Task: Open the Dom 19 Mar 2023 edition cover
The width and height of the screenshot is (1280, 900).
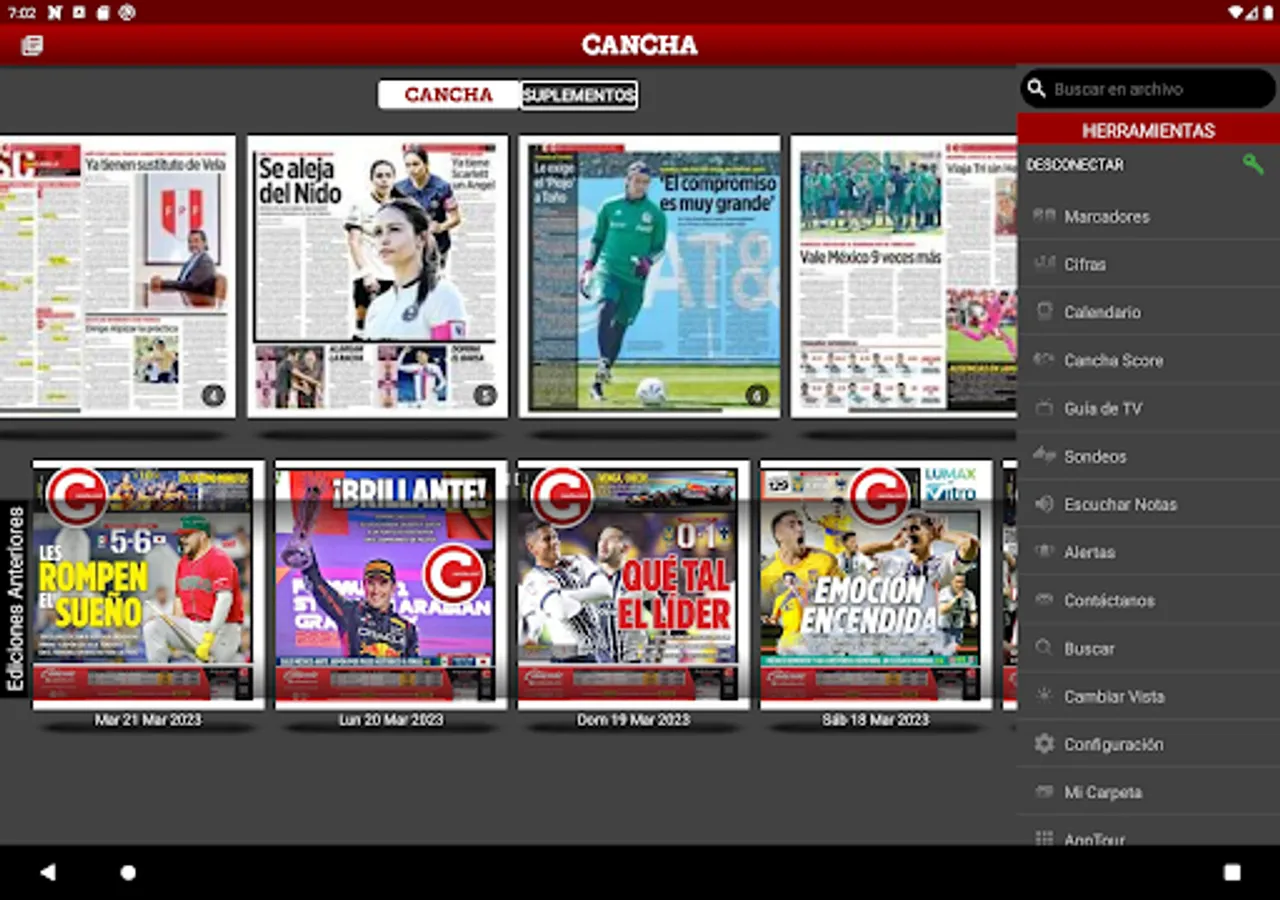Action: pos(633,585)
